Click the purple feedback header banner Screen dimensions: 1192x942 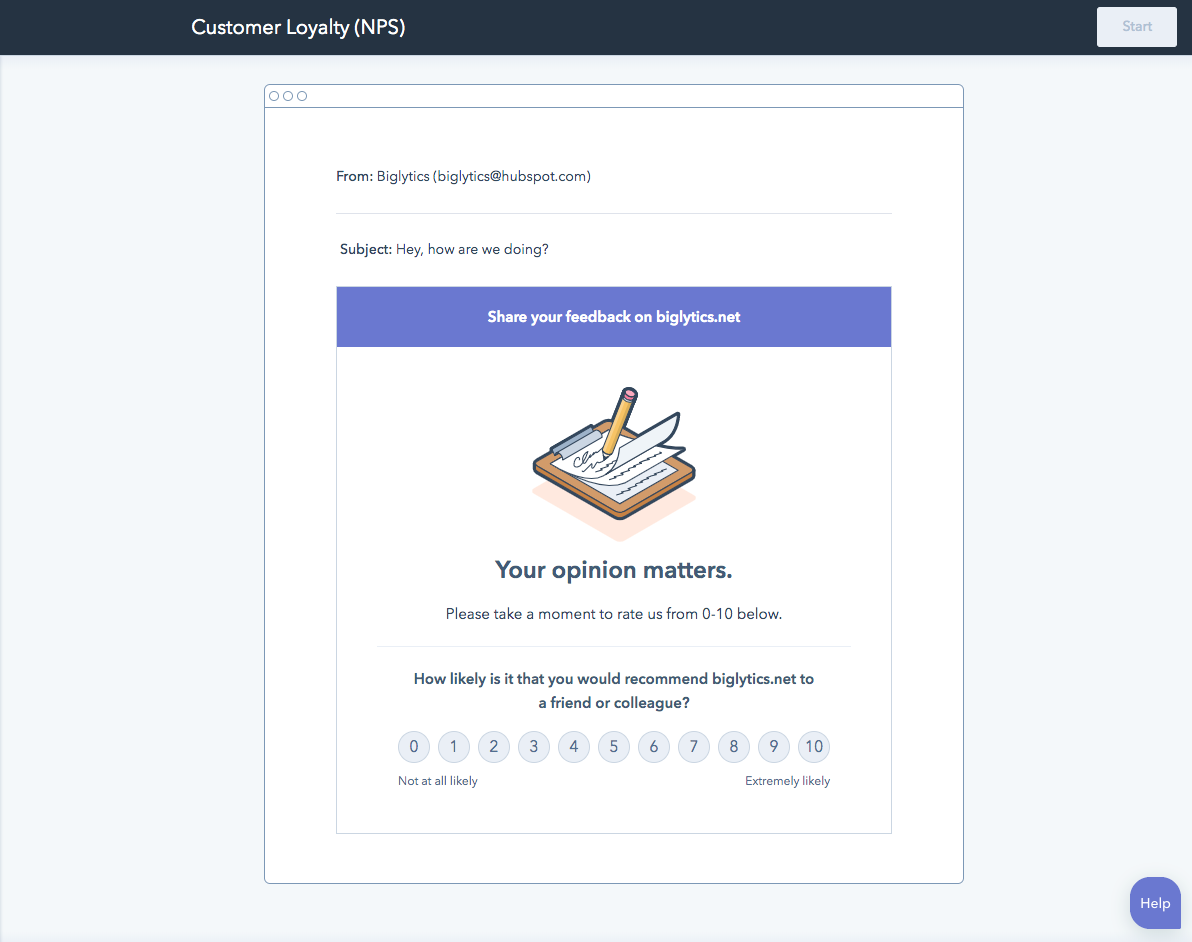click(x=614, y=317)
